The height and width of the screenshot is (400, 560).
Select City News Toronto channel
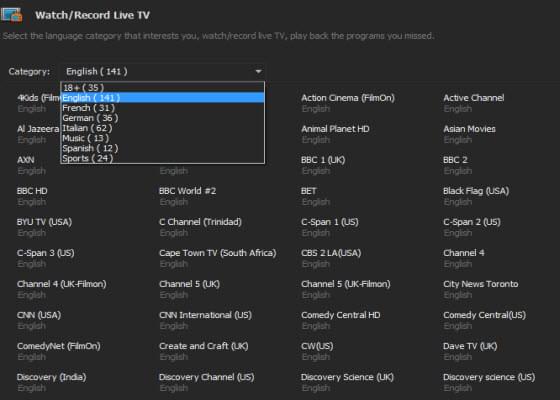point(480,284)
